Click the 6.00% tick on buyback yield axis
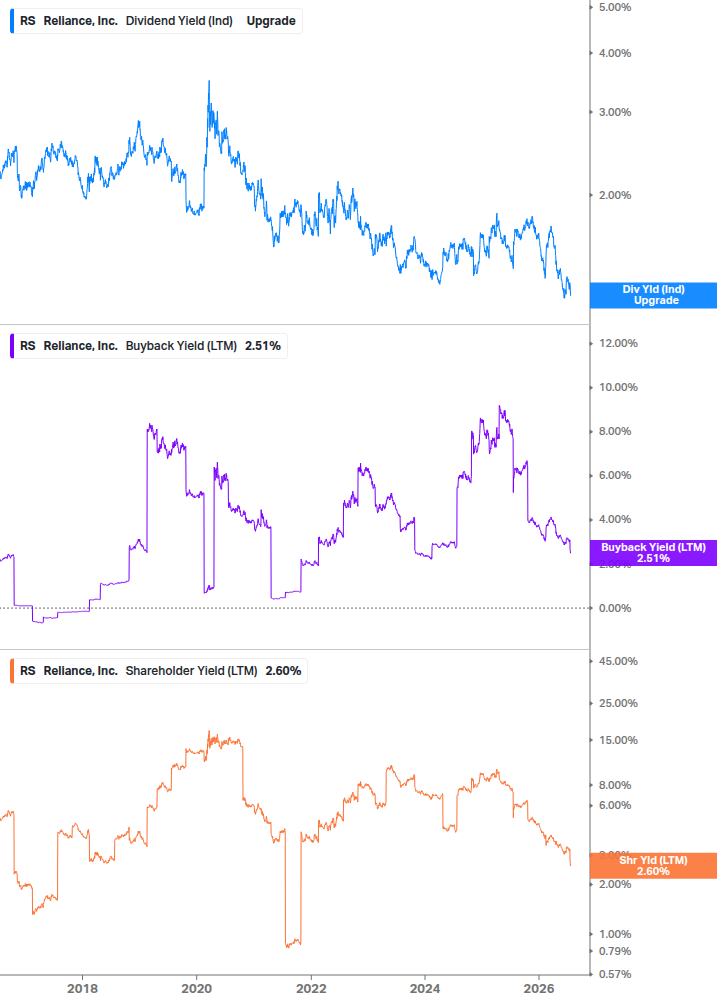Screen dimensions: 717x1005 (614, 476)
